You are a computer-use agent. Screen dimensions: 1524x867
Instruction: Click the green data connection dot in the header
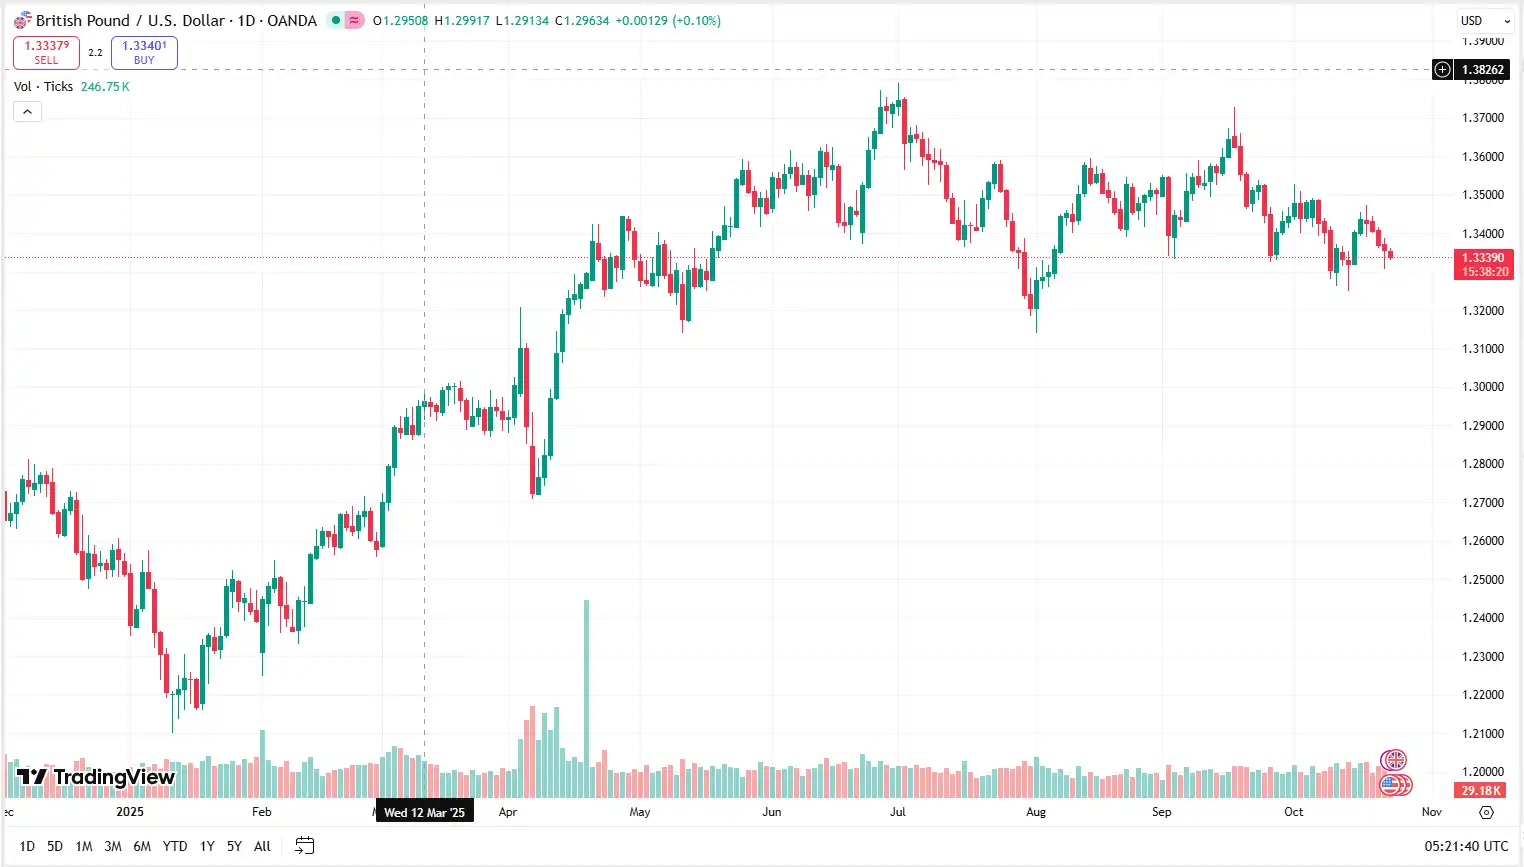tap(334, 20)
